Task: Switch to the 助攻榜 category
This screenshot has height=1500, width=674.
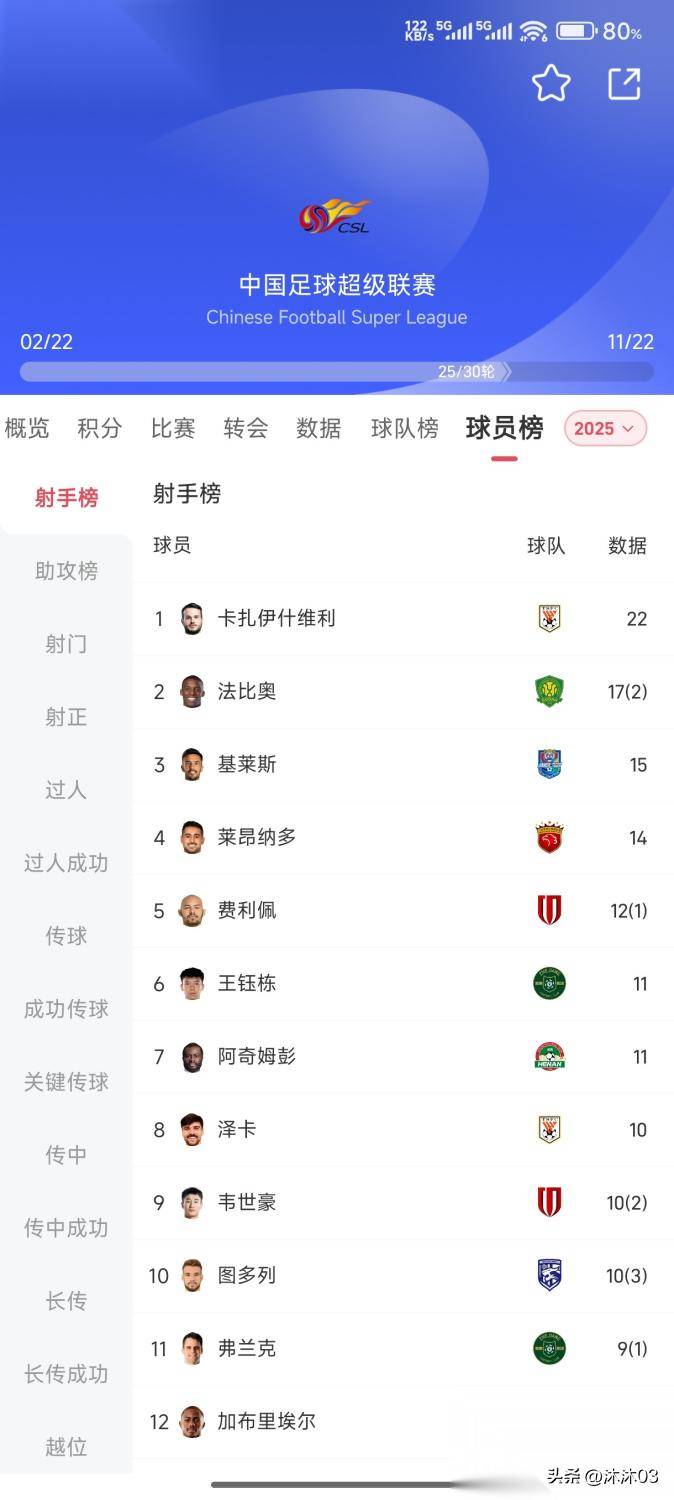Action: (64, 571)
